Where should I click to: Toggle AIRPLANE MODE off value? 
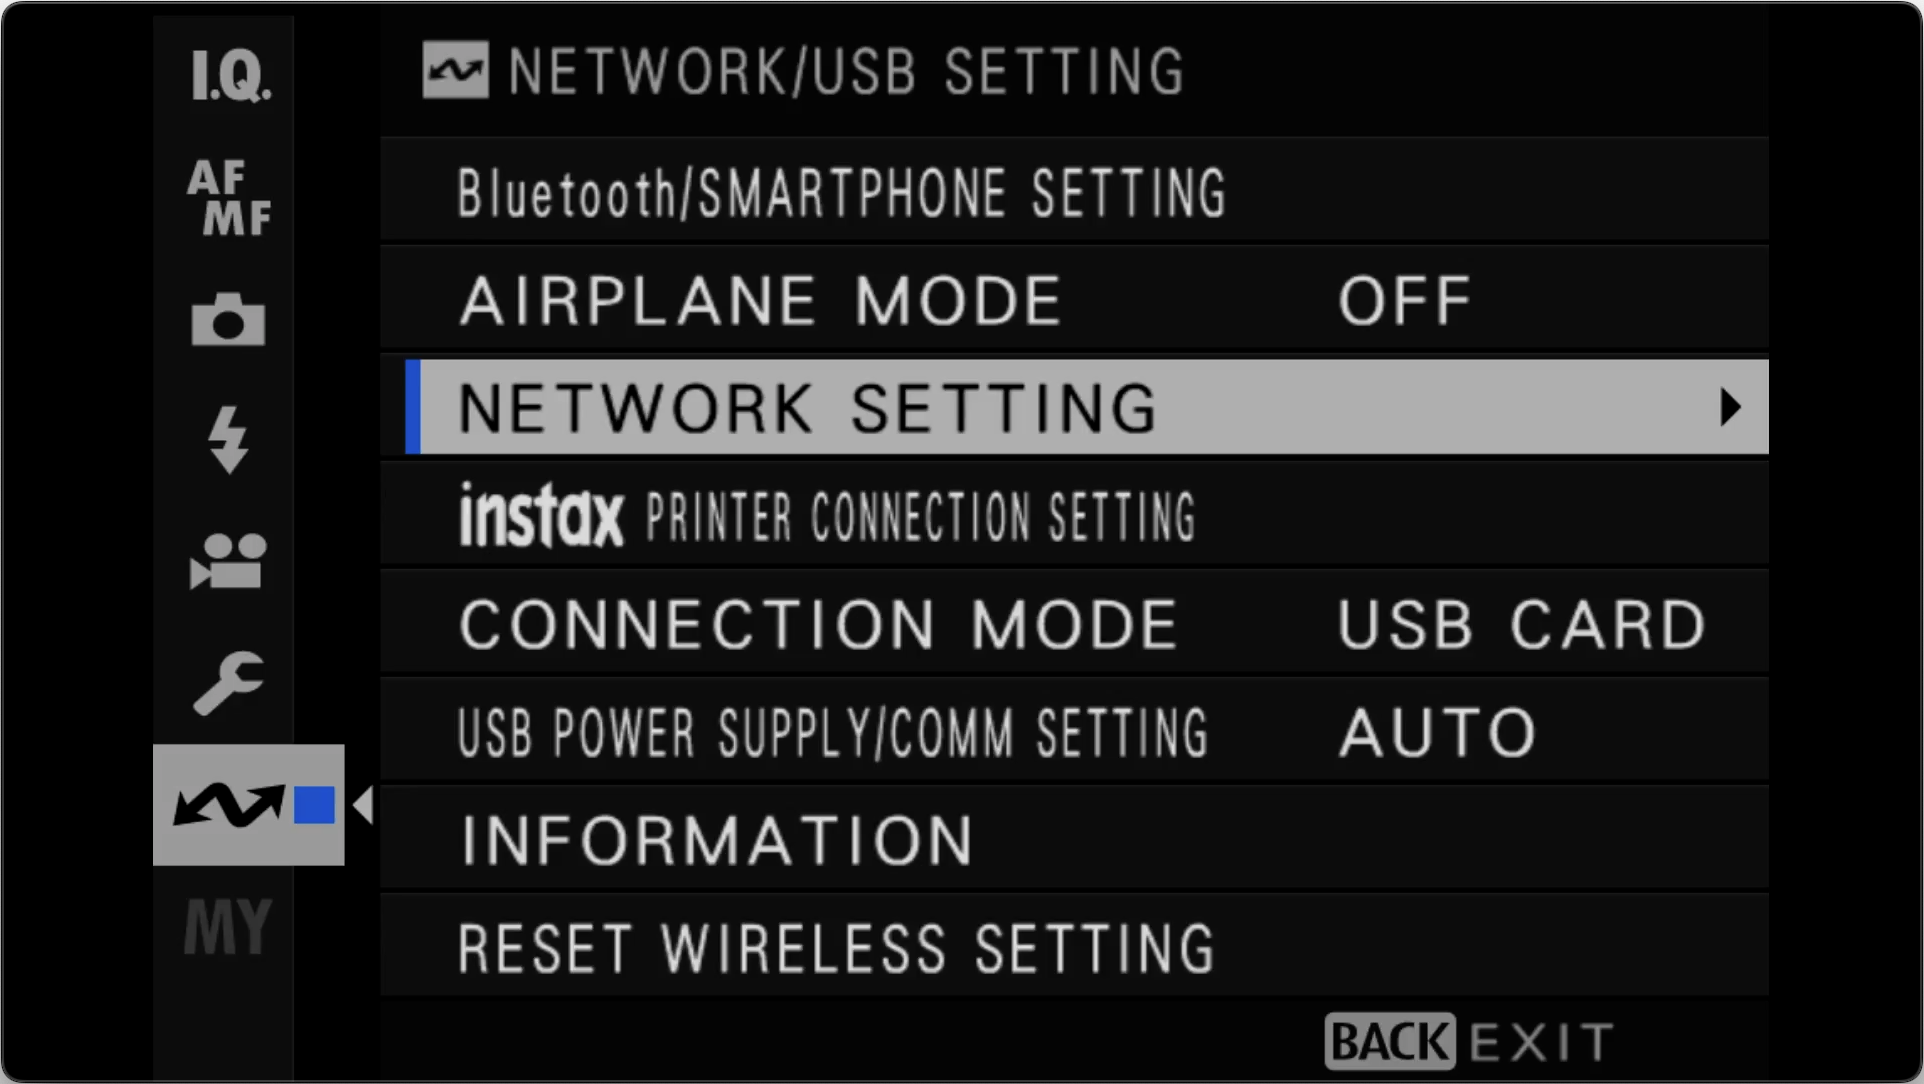coord(1405,301)
